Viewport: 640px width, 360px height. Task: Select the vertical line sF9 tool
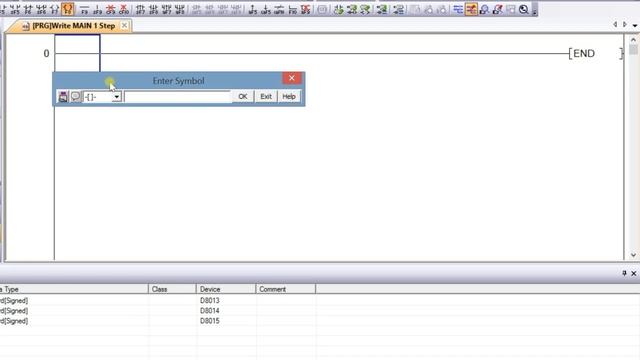pos(97,9)
